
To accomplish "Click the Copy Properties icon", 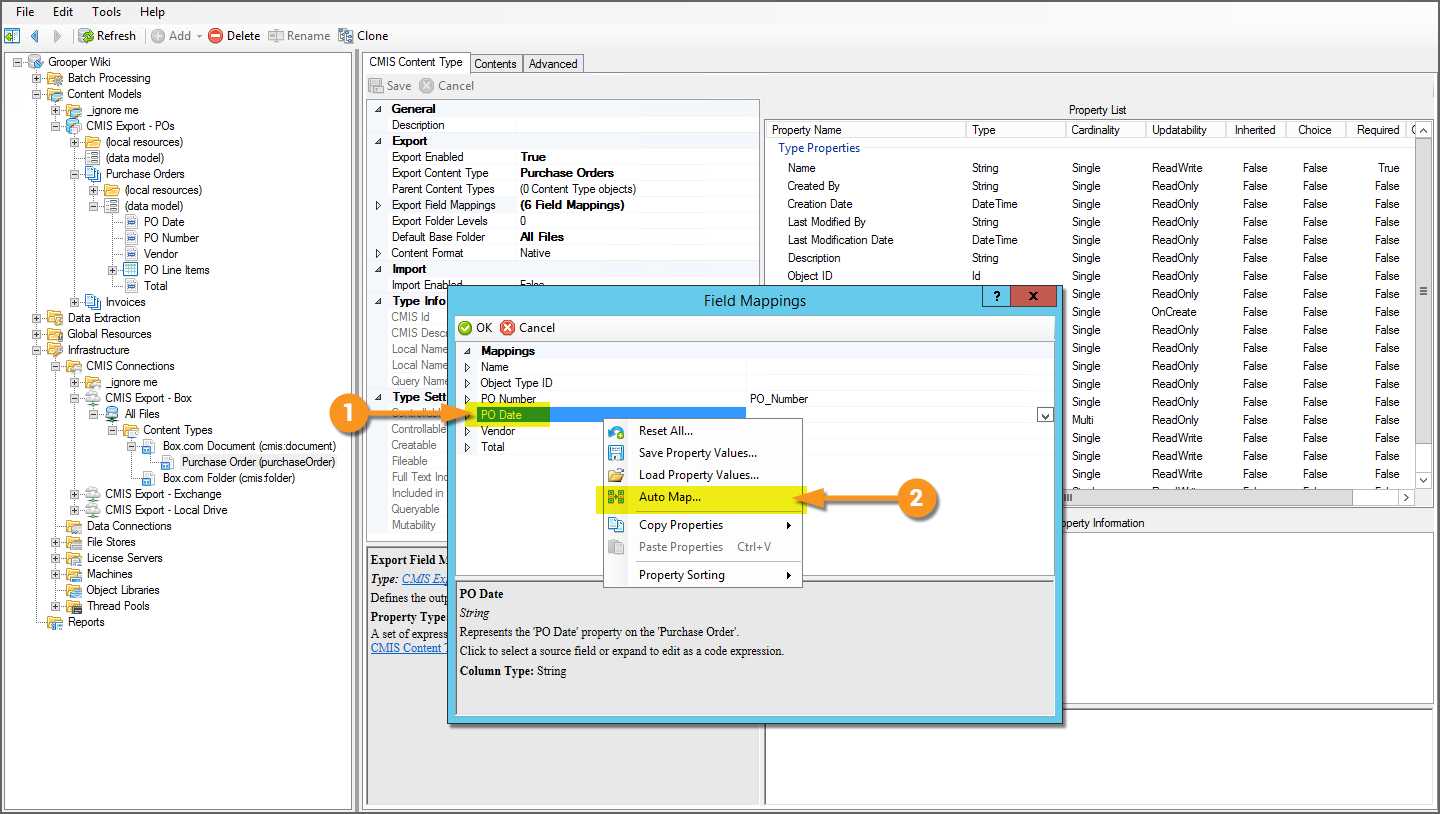I will click(x=616, y=525).
